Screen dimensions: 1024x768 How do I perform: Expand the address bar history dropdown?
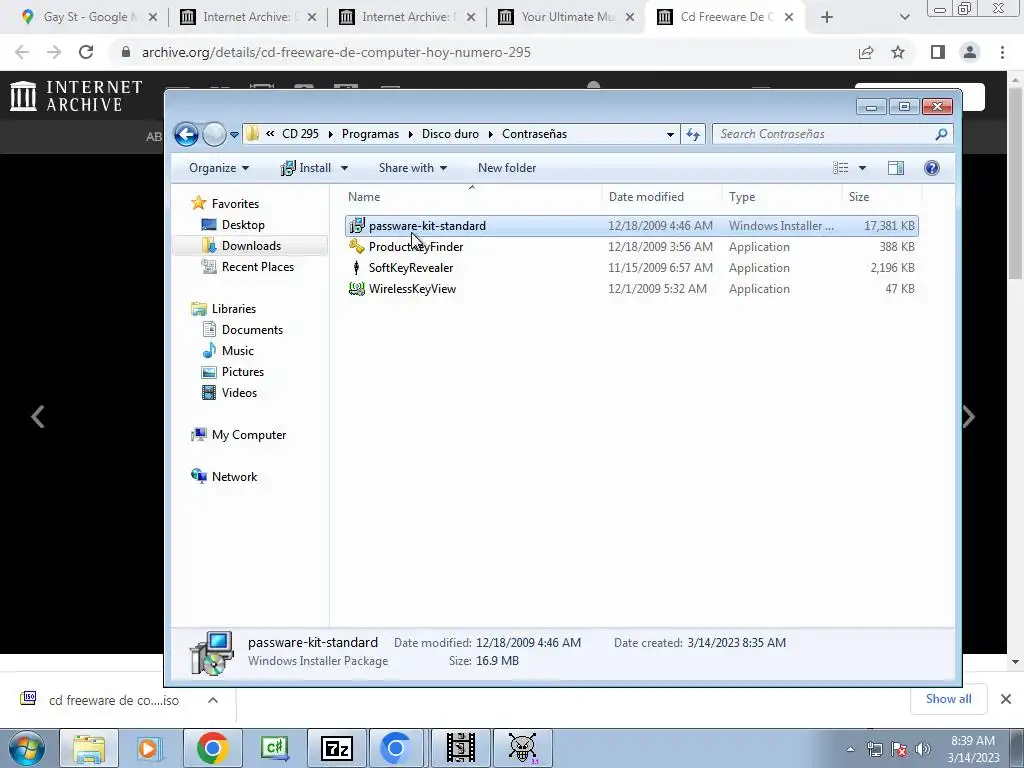tap(670, 135)
